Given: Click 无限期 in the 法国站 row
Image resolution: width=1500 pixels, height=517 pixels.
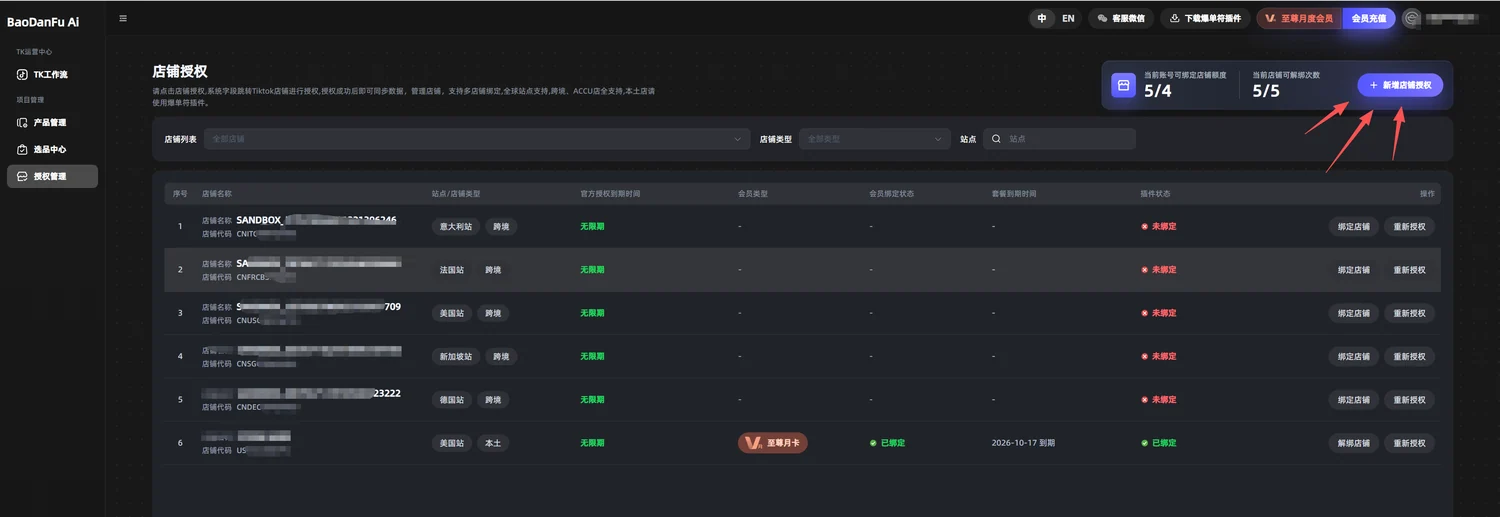Looking at the screenshot, I should [x=592, y=270].
